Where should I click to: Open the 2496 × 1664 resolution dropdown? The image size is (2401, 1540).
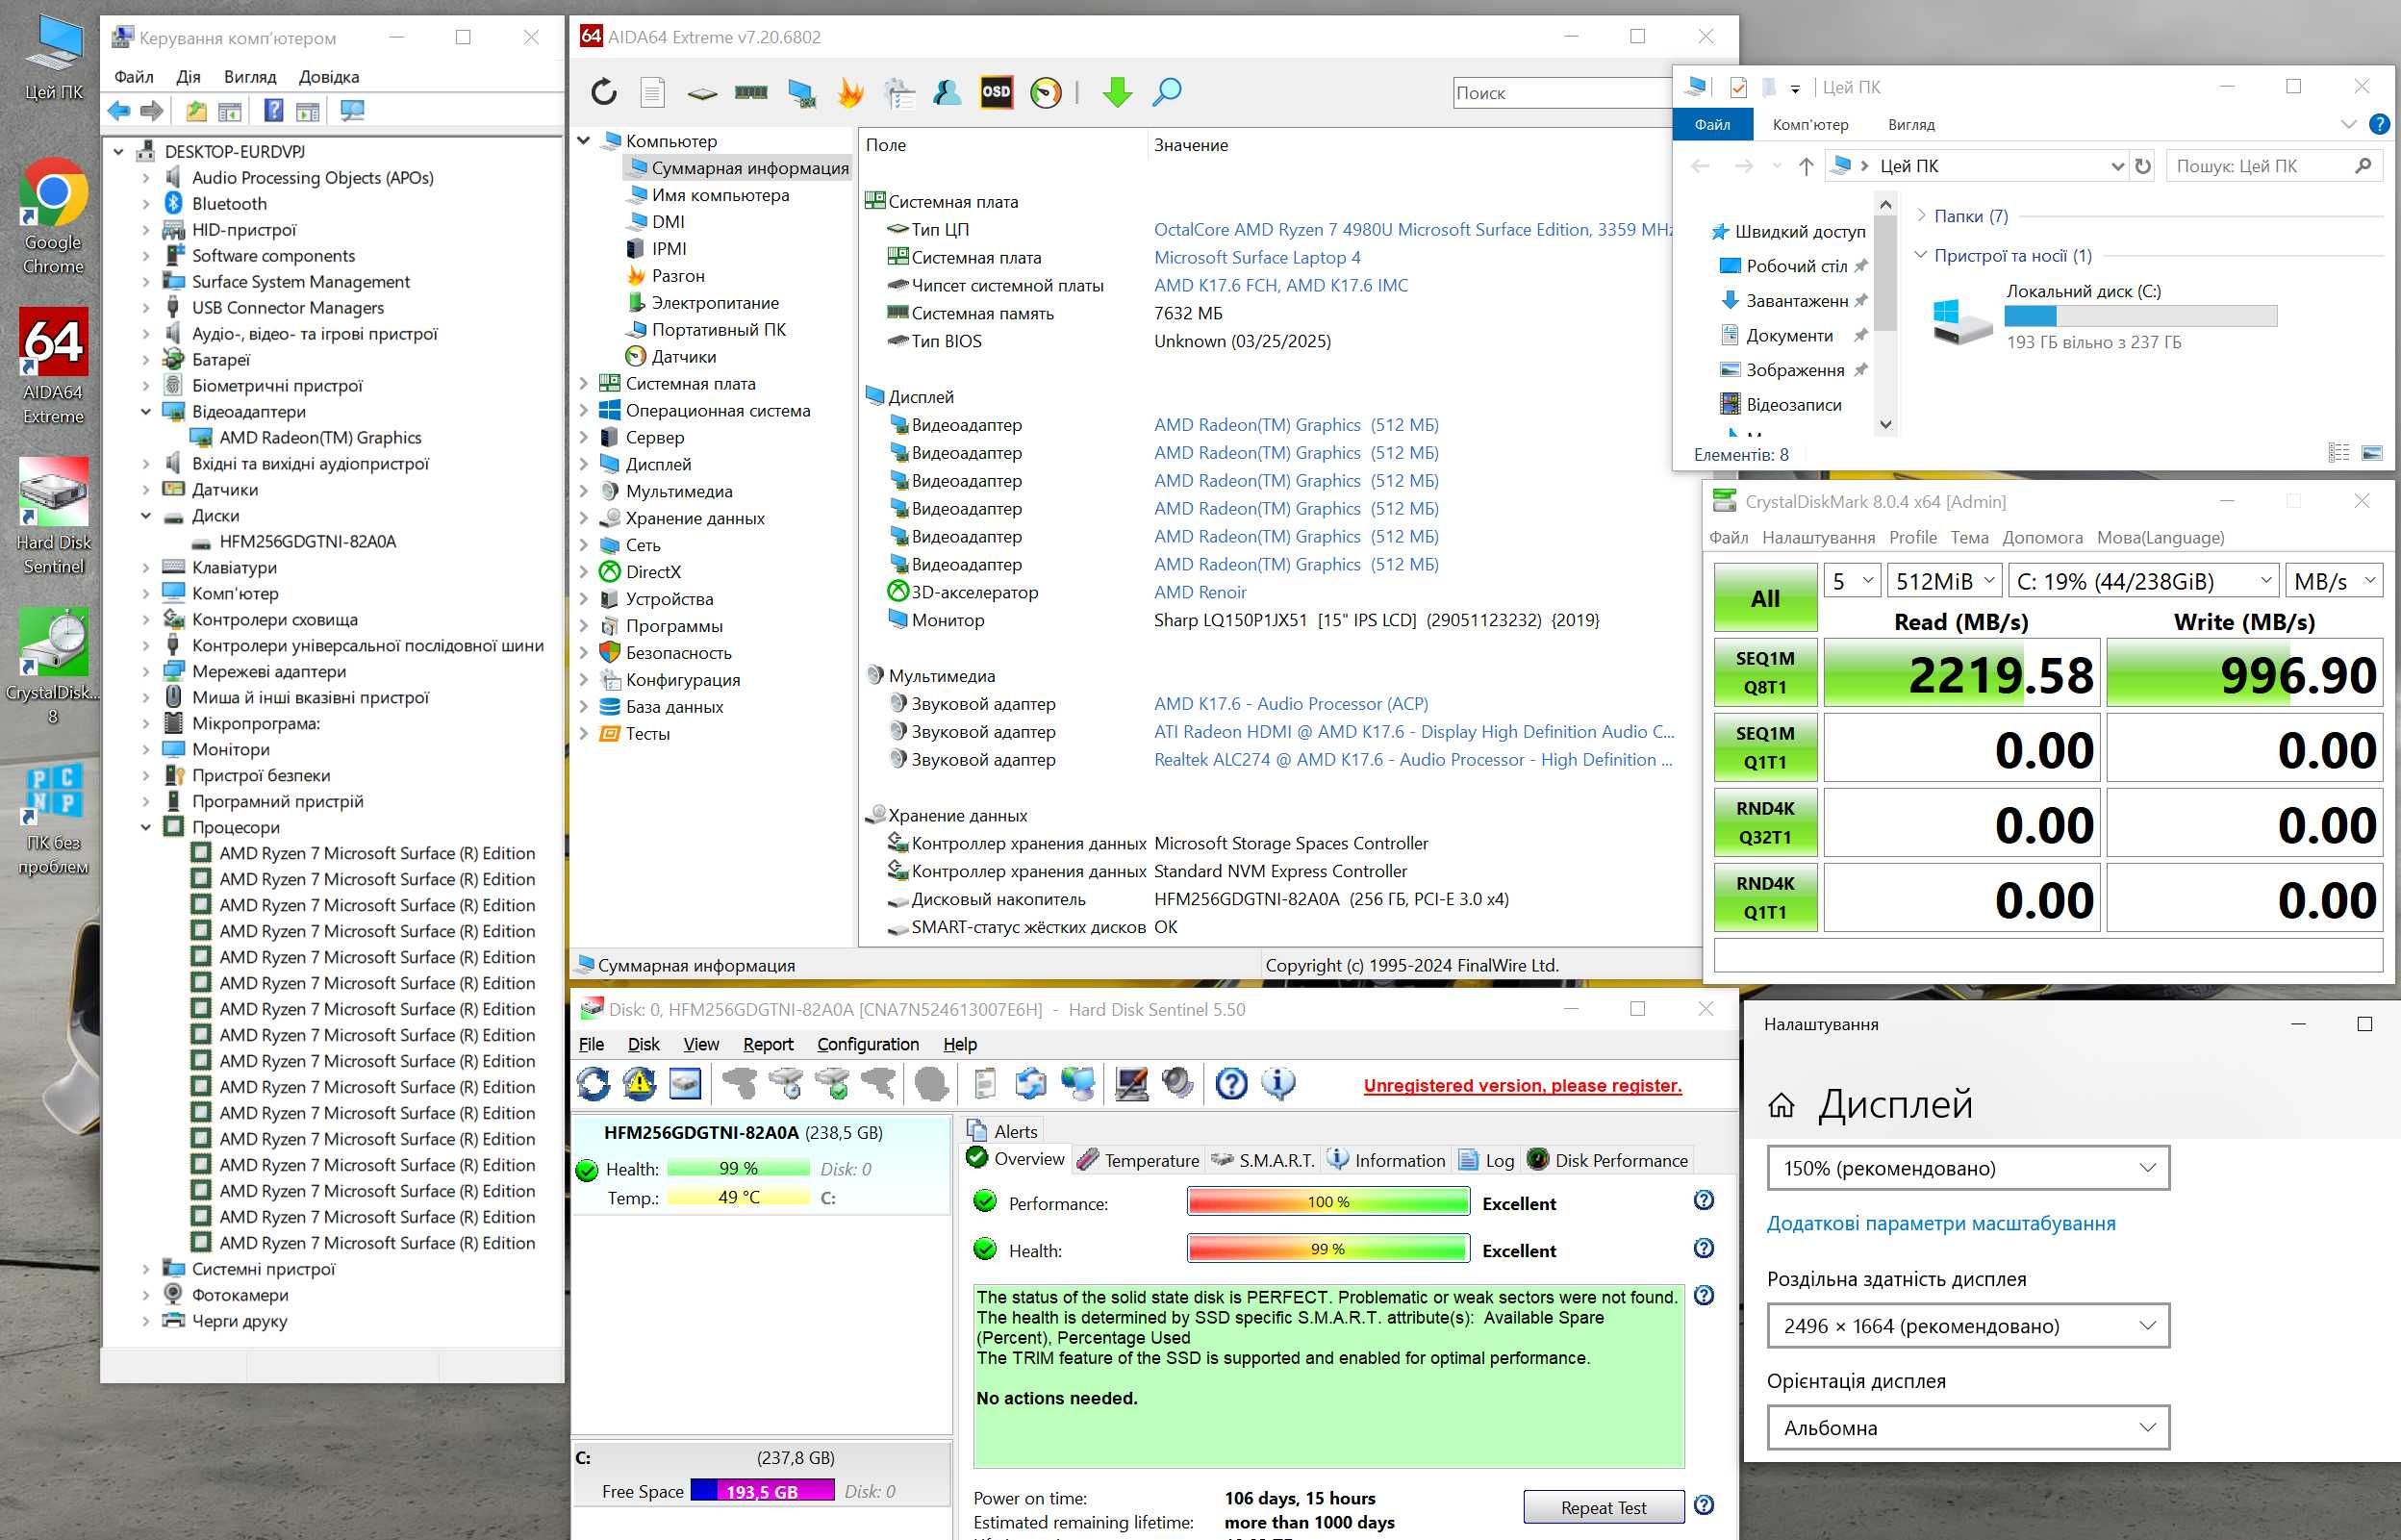(x=1968, y=1326)
